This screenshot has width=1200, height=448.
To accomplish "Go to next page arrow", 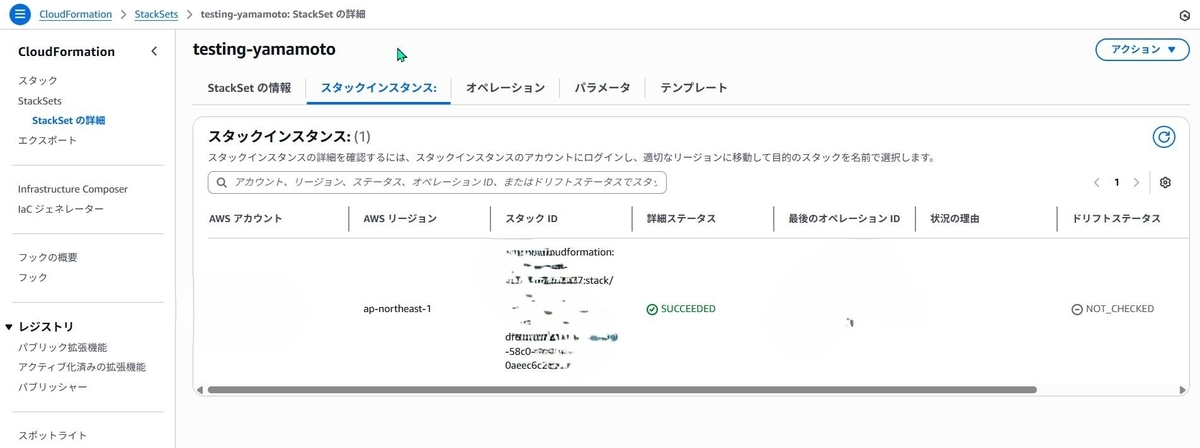I will (x=1136, y=183).
